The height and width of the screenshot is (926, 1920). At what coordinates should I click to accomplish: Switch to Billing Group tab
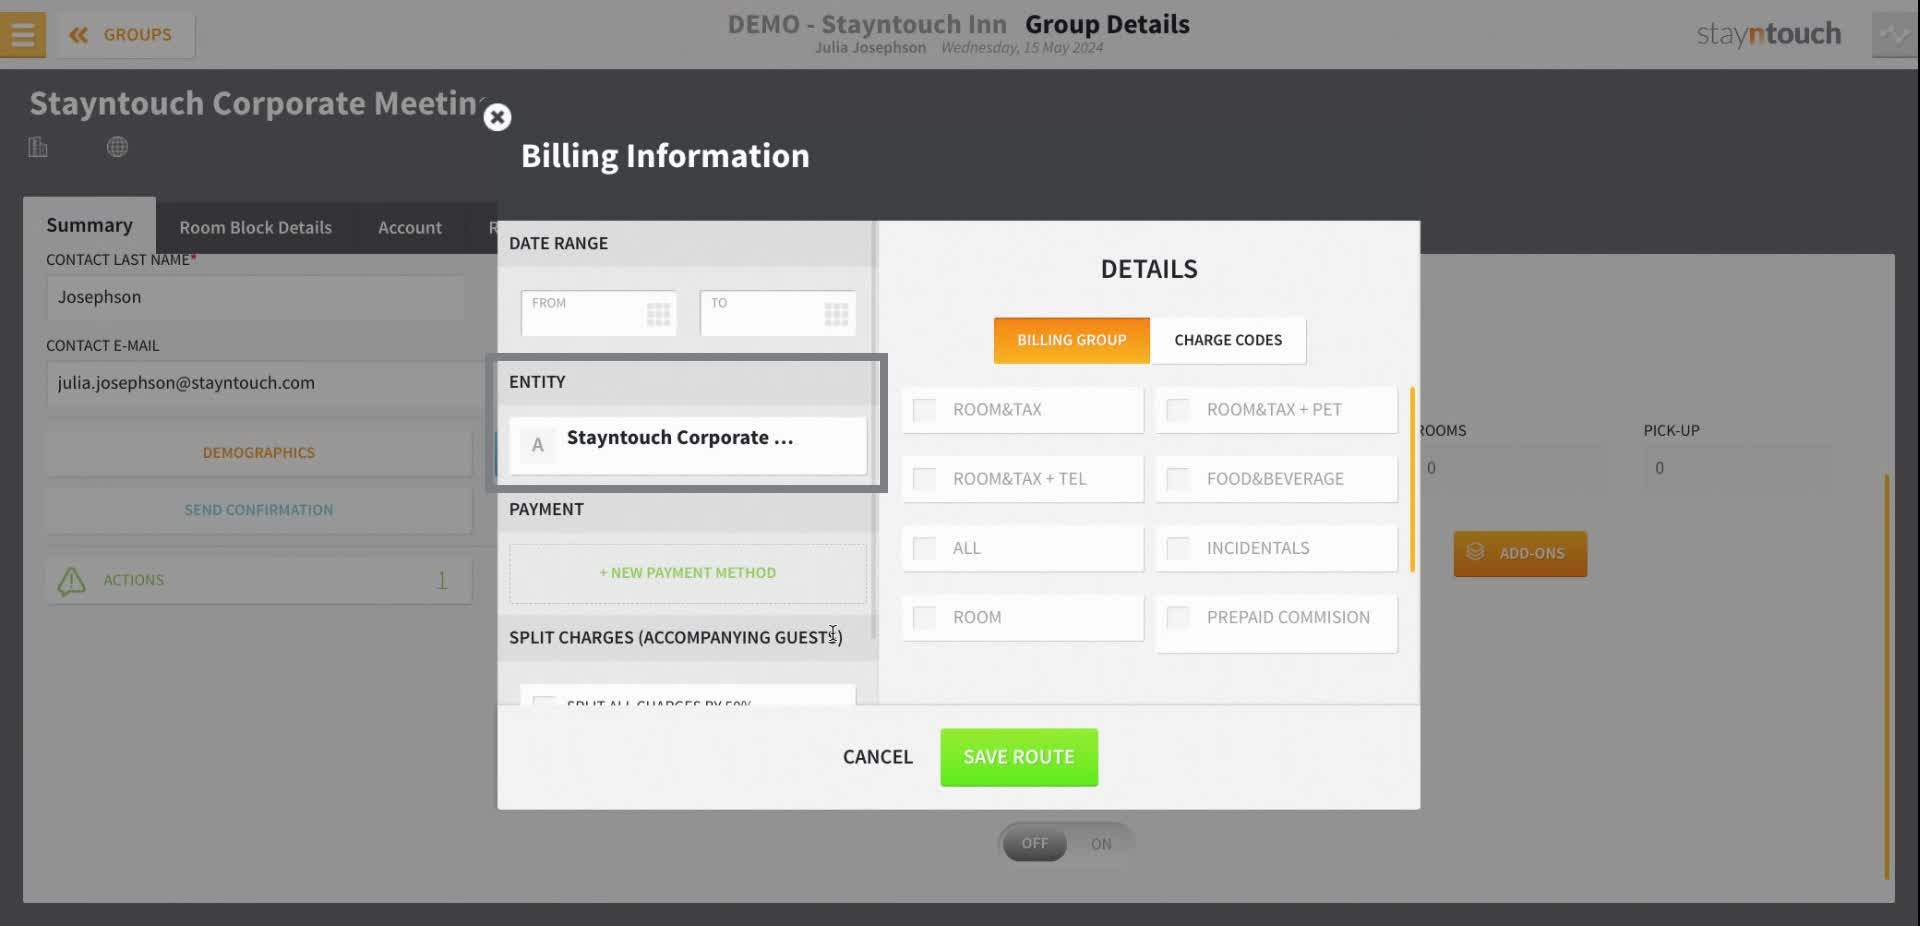pos(1071,340)
